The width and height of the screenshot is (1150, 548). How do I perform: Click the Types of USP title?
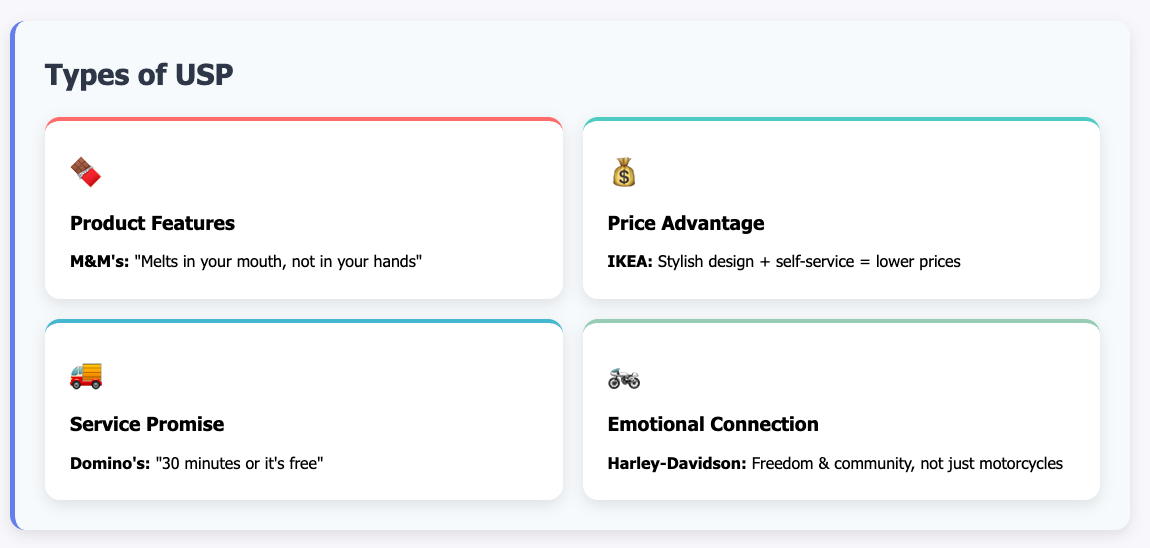tap(139, 74)
